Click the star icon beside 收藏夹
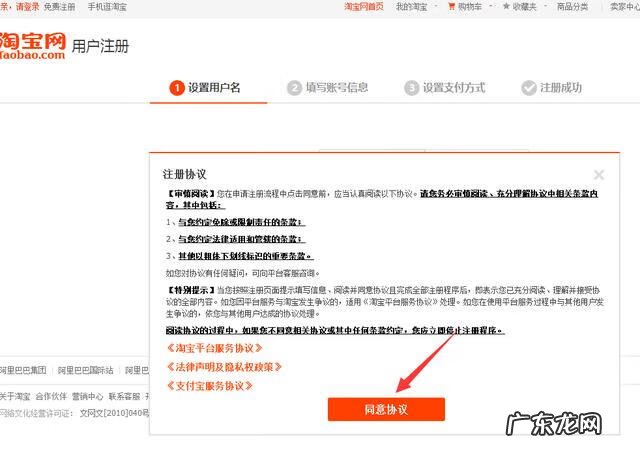 (506, 7)
